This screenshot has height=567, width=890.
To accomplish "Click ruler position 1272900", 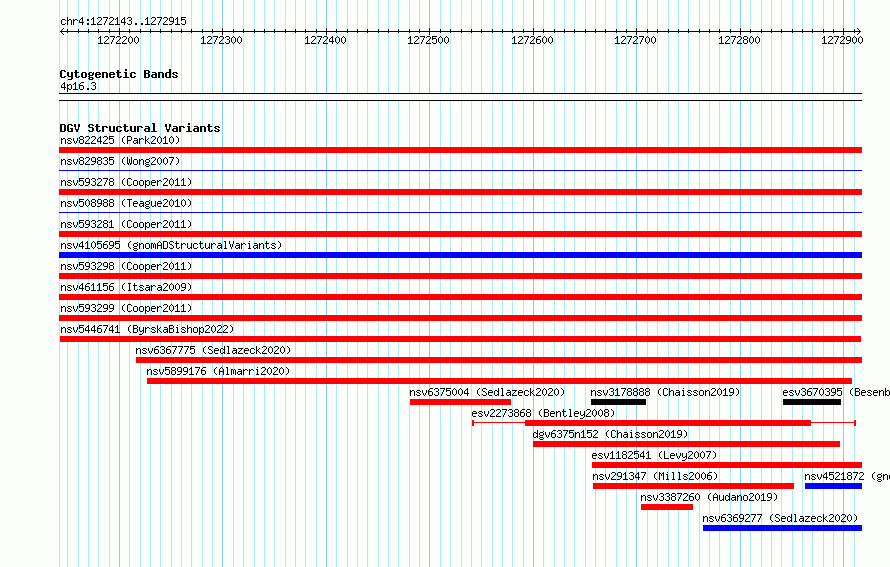I will tap(842, 40).
